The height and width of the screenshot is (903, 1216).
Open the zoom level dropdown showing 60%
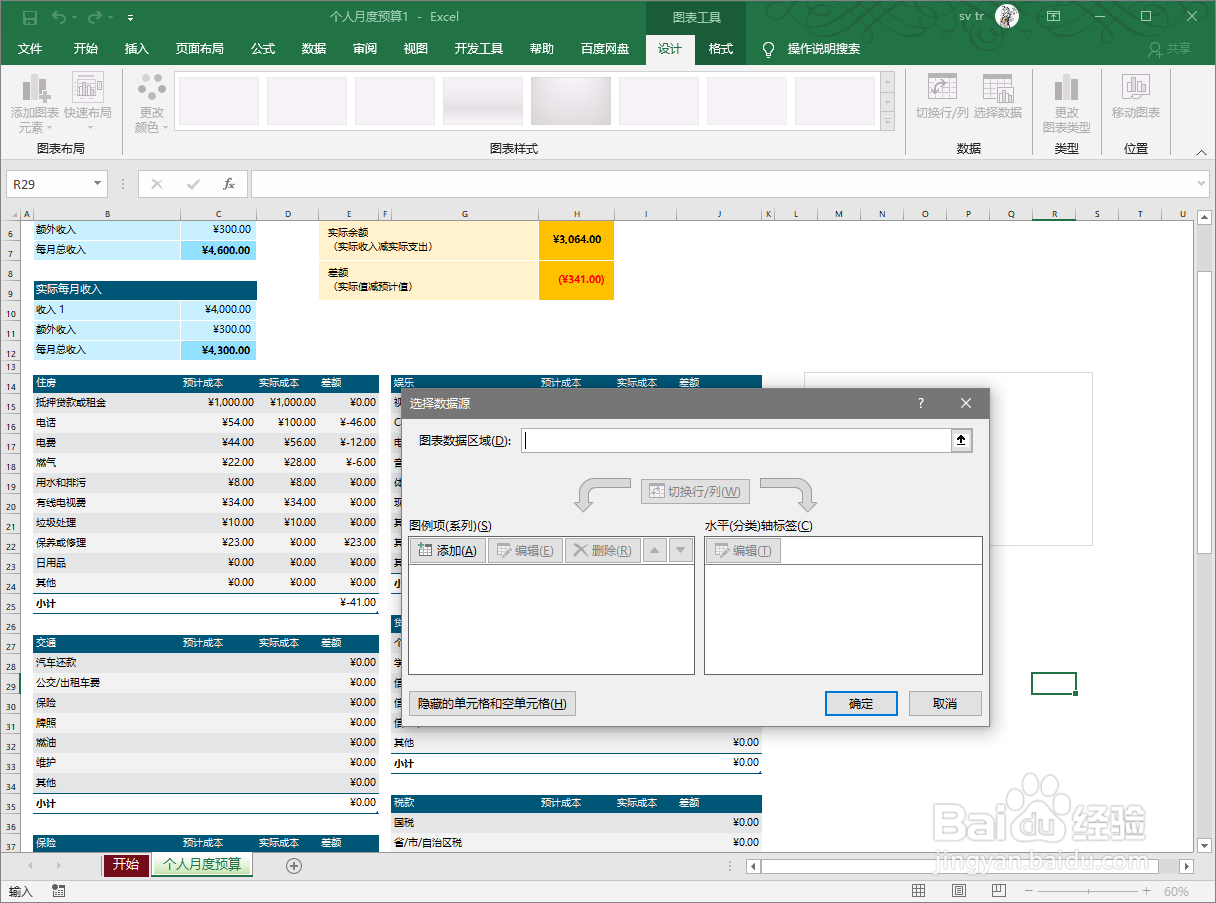tap(1177, 890)
